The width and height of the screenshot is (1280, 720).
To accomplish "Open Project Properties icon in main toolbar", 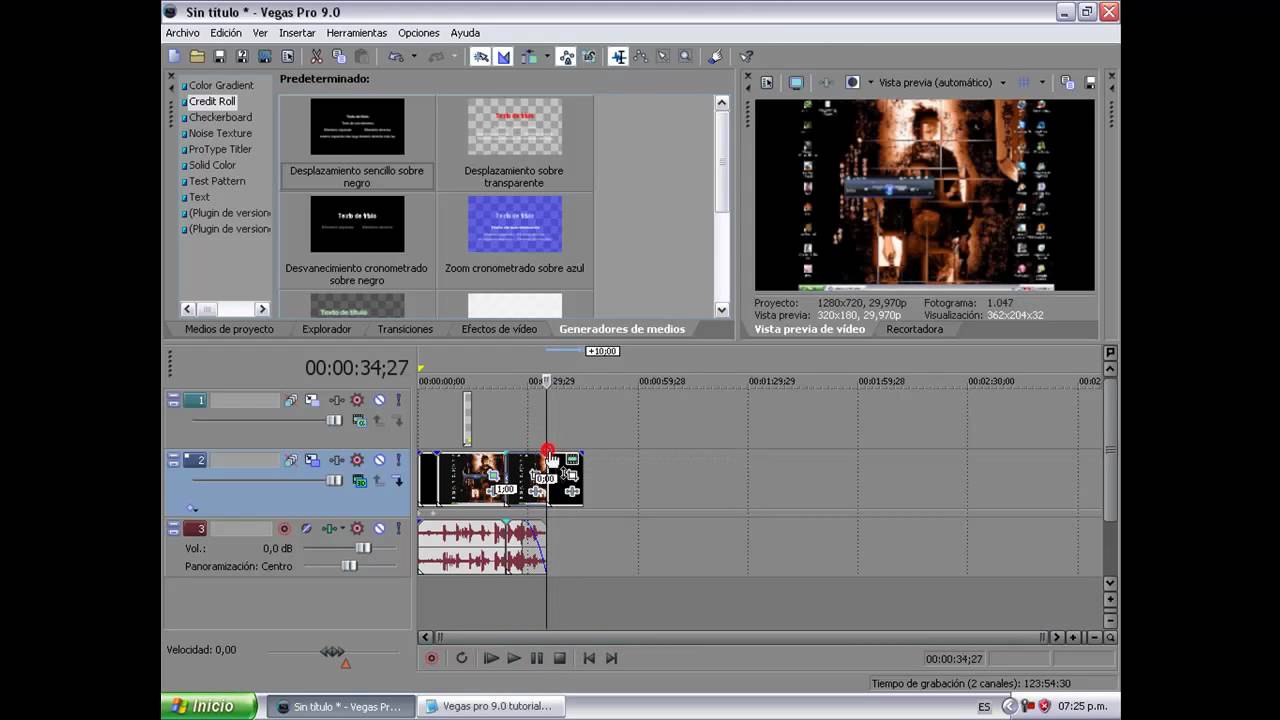I will tap(288, 57).
